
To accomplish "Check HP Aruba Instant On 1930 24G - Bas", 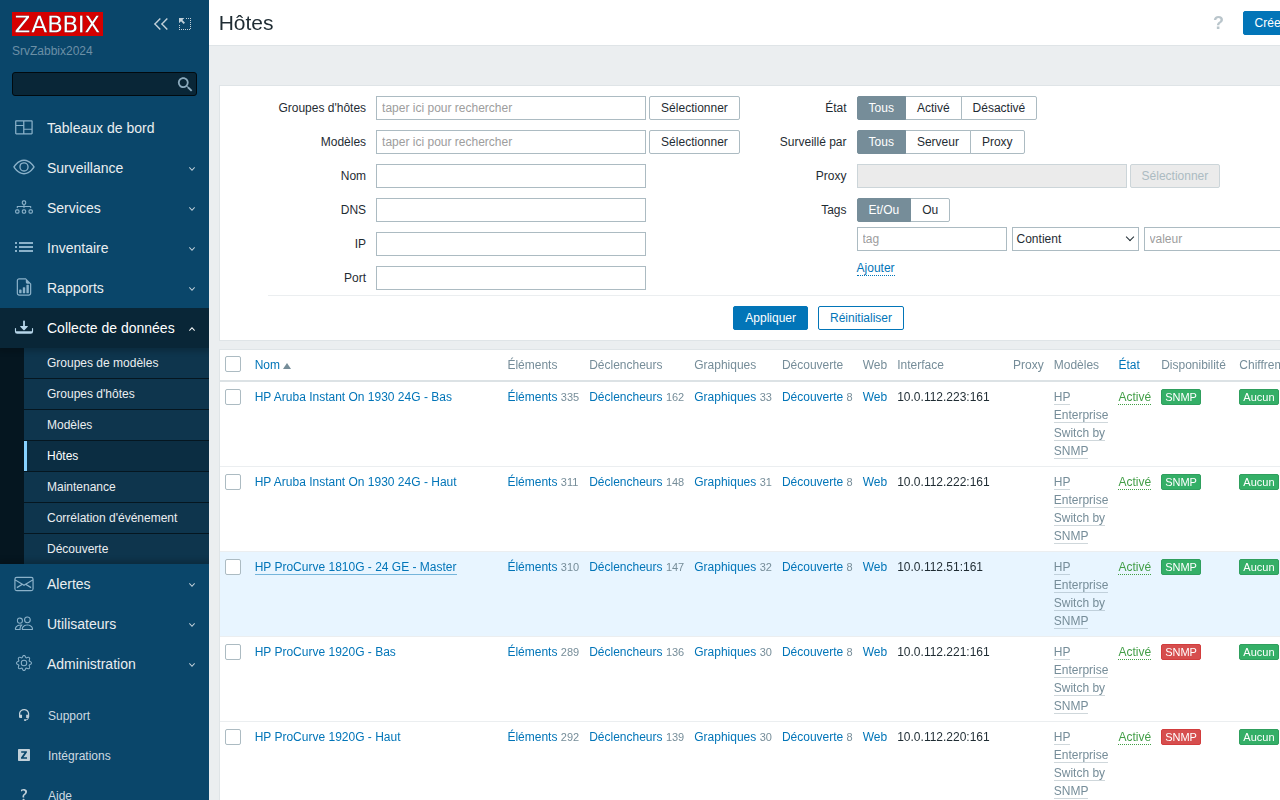I will 233,397.
